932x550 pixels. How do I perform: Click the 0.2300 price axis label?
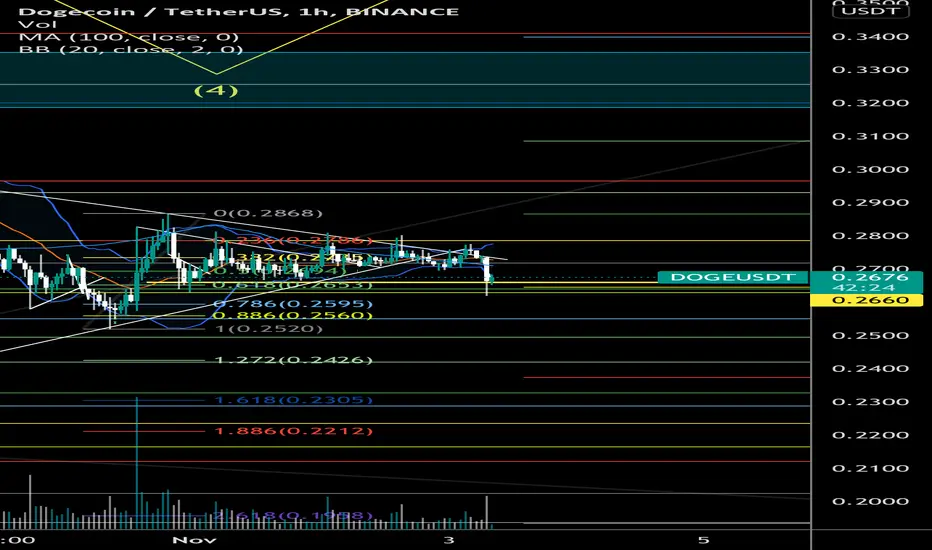tap(870, 402)
